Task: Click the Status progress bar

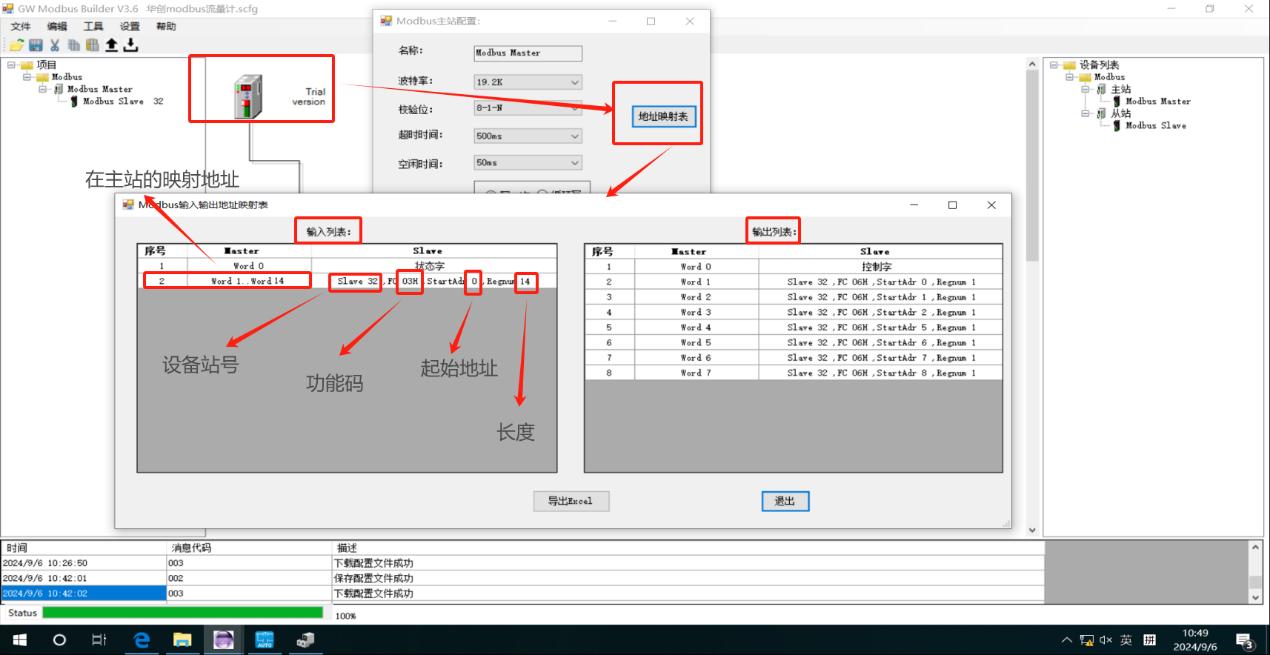Action: click(x=183, y=612)
